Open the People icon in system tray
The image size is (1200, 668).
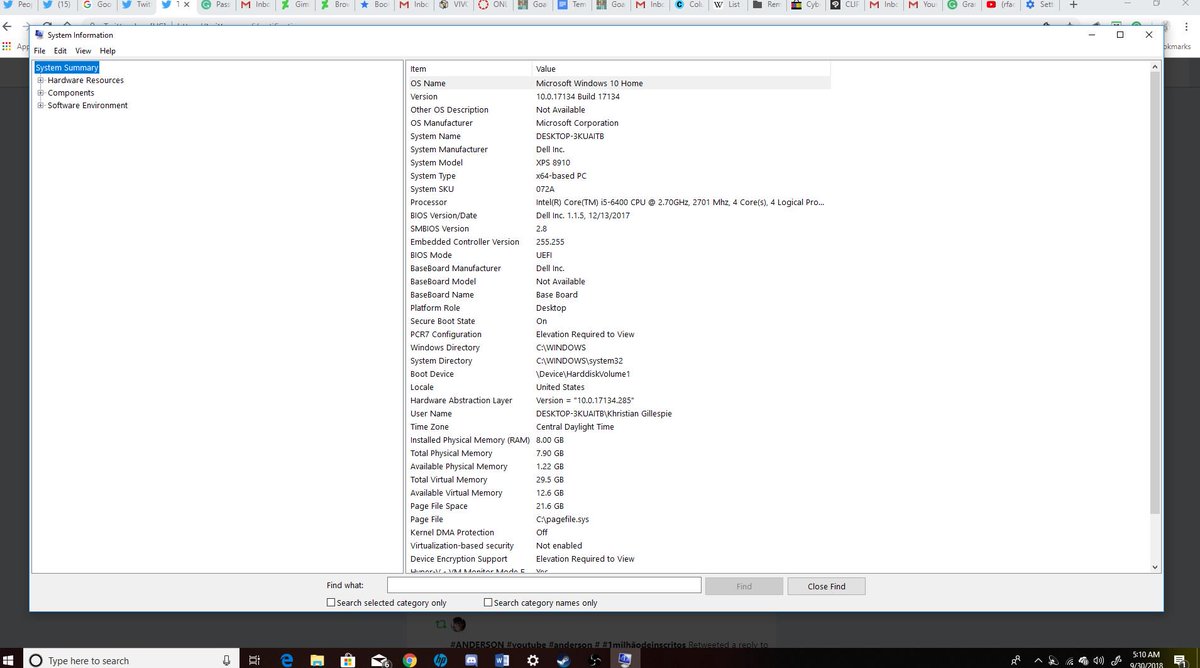pyautogui.click(x=1016, y=660)
